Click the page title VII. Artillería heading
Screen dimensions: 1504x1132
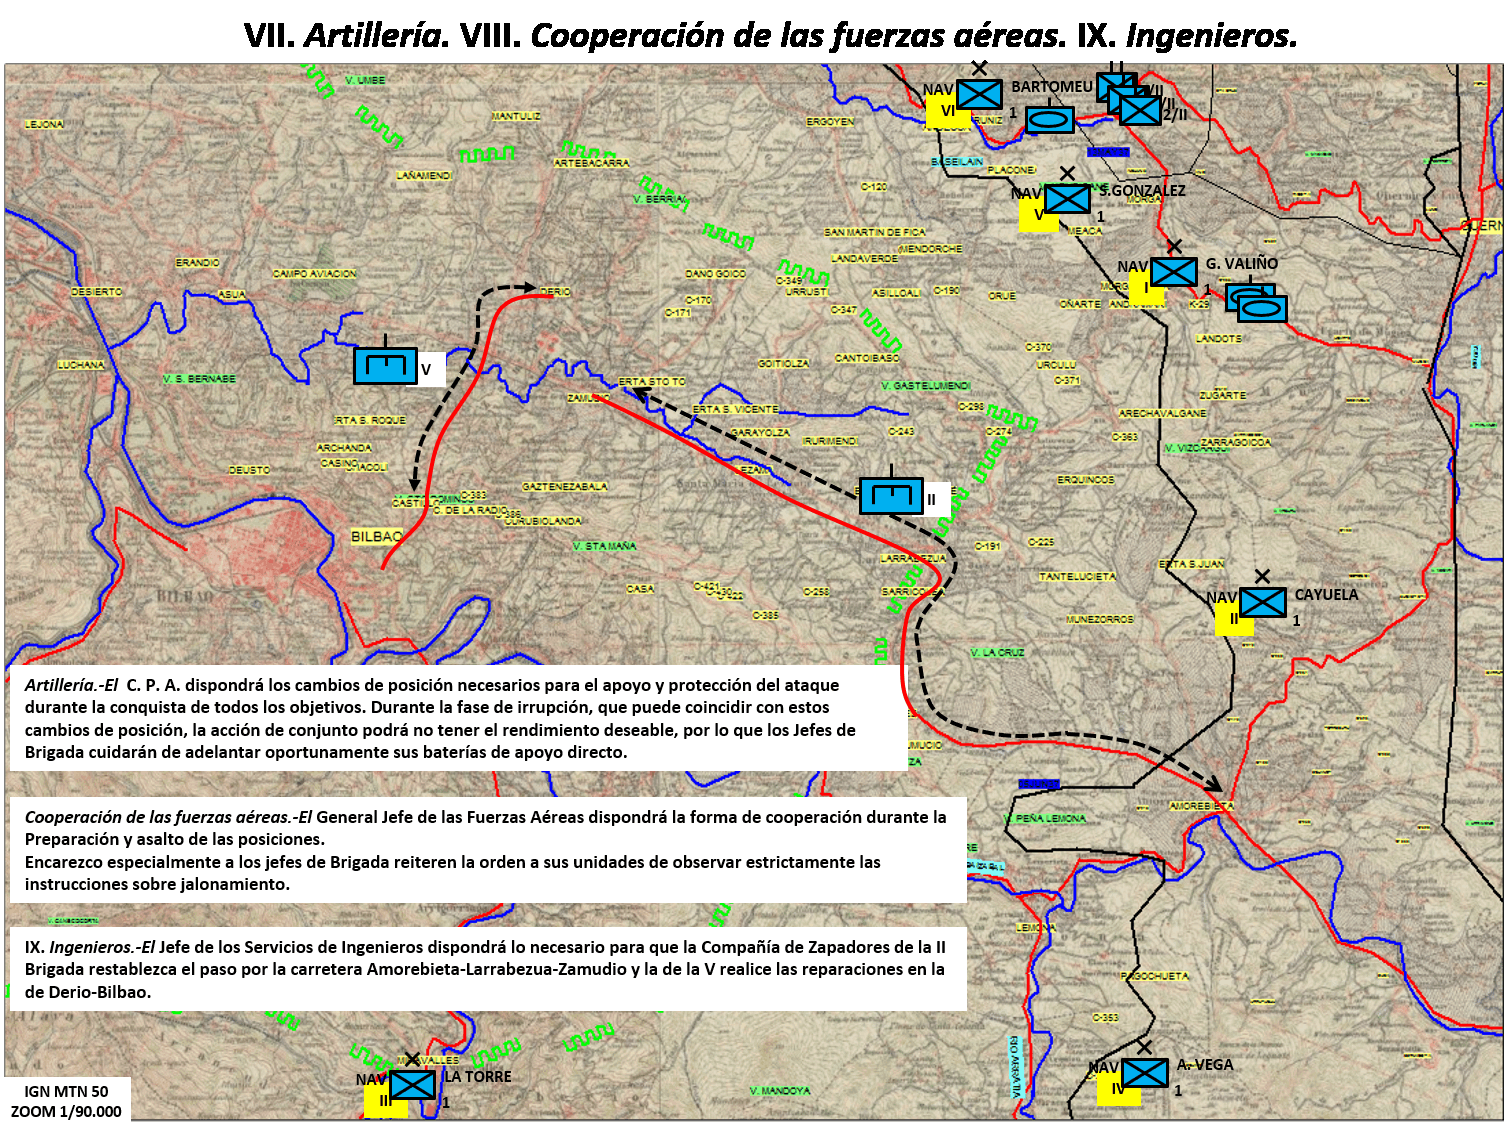point(770,35)
